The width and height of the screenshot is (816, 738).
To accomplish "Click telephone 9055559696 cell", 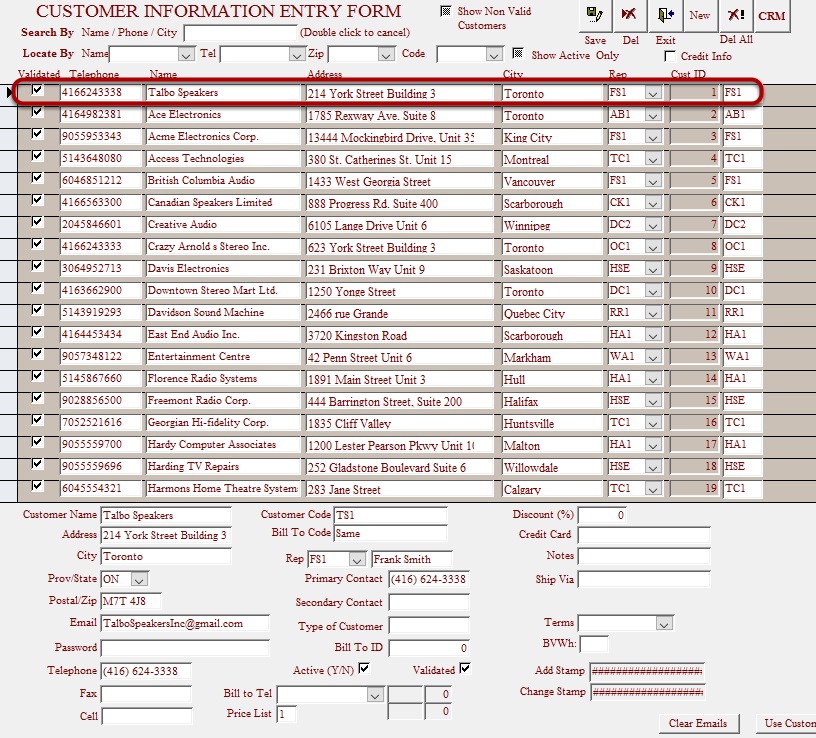I will coord(101,466).
